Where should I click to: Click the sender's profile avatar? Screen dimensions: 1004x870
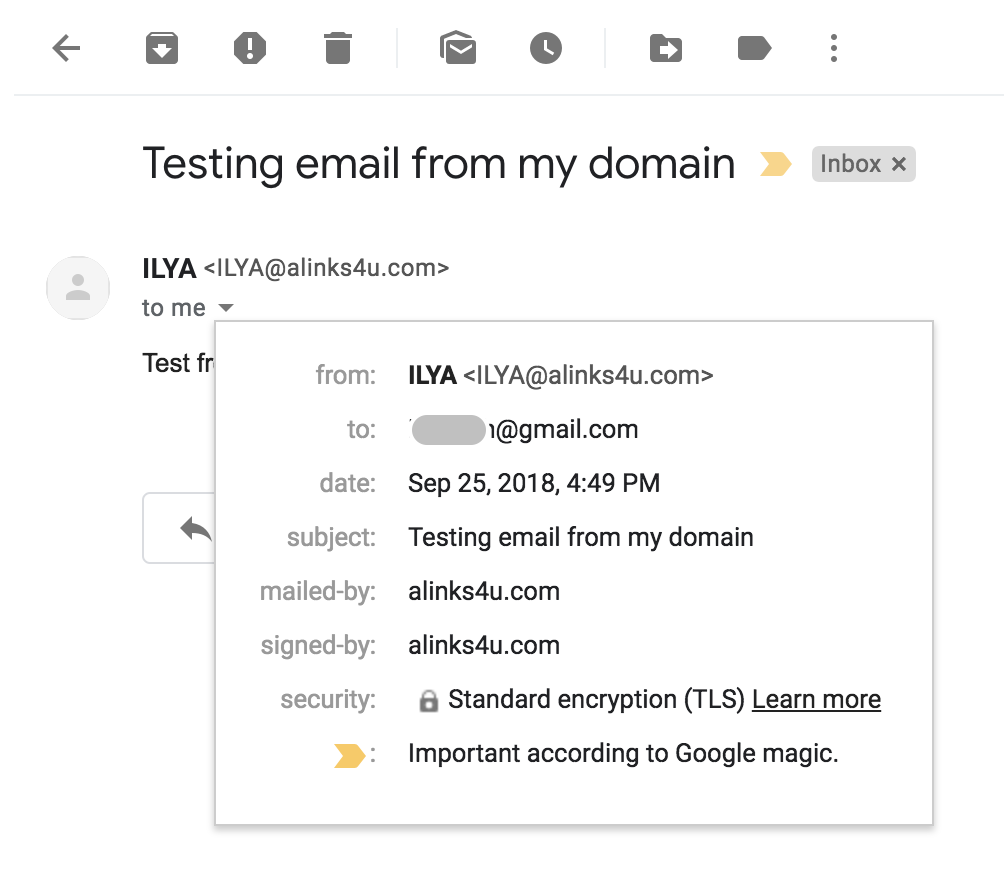click(78, 288)
